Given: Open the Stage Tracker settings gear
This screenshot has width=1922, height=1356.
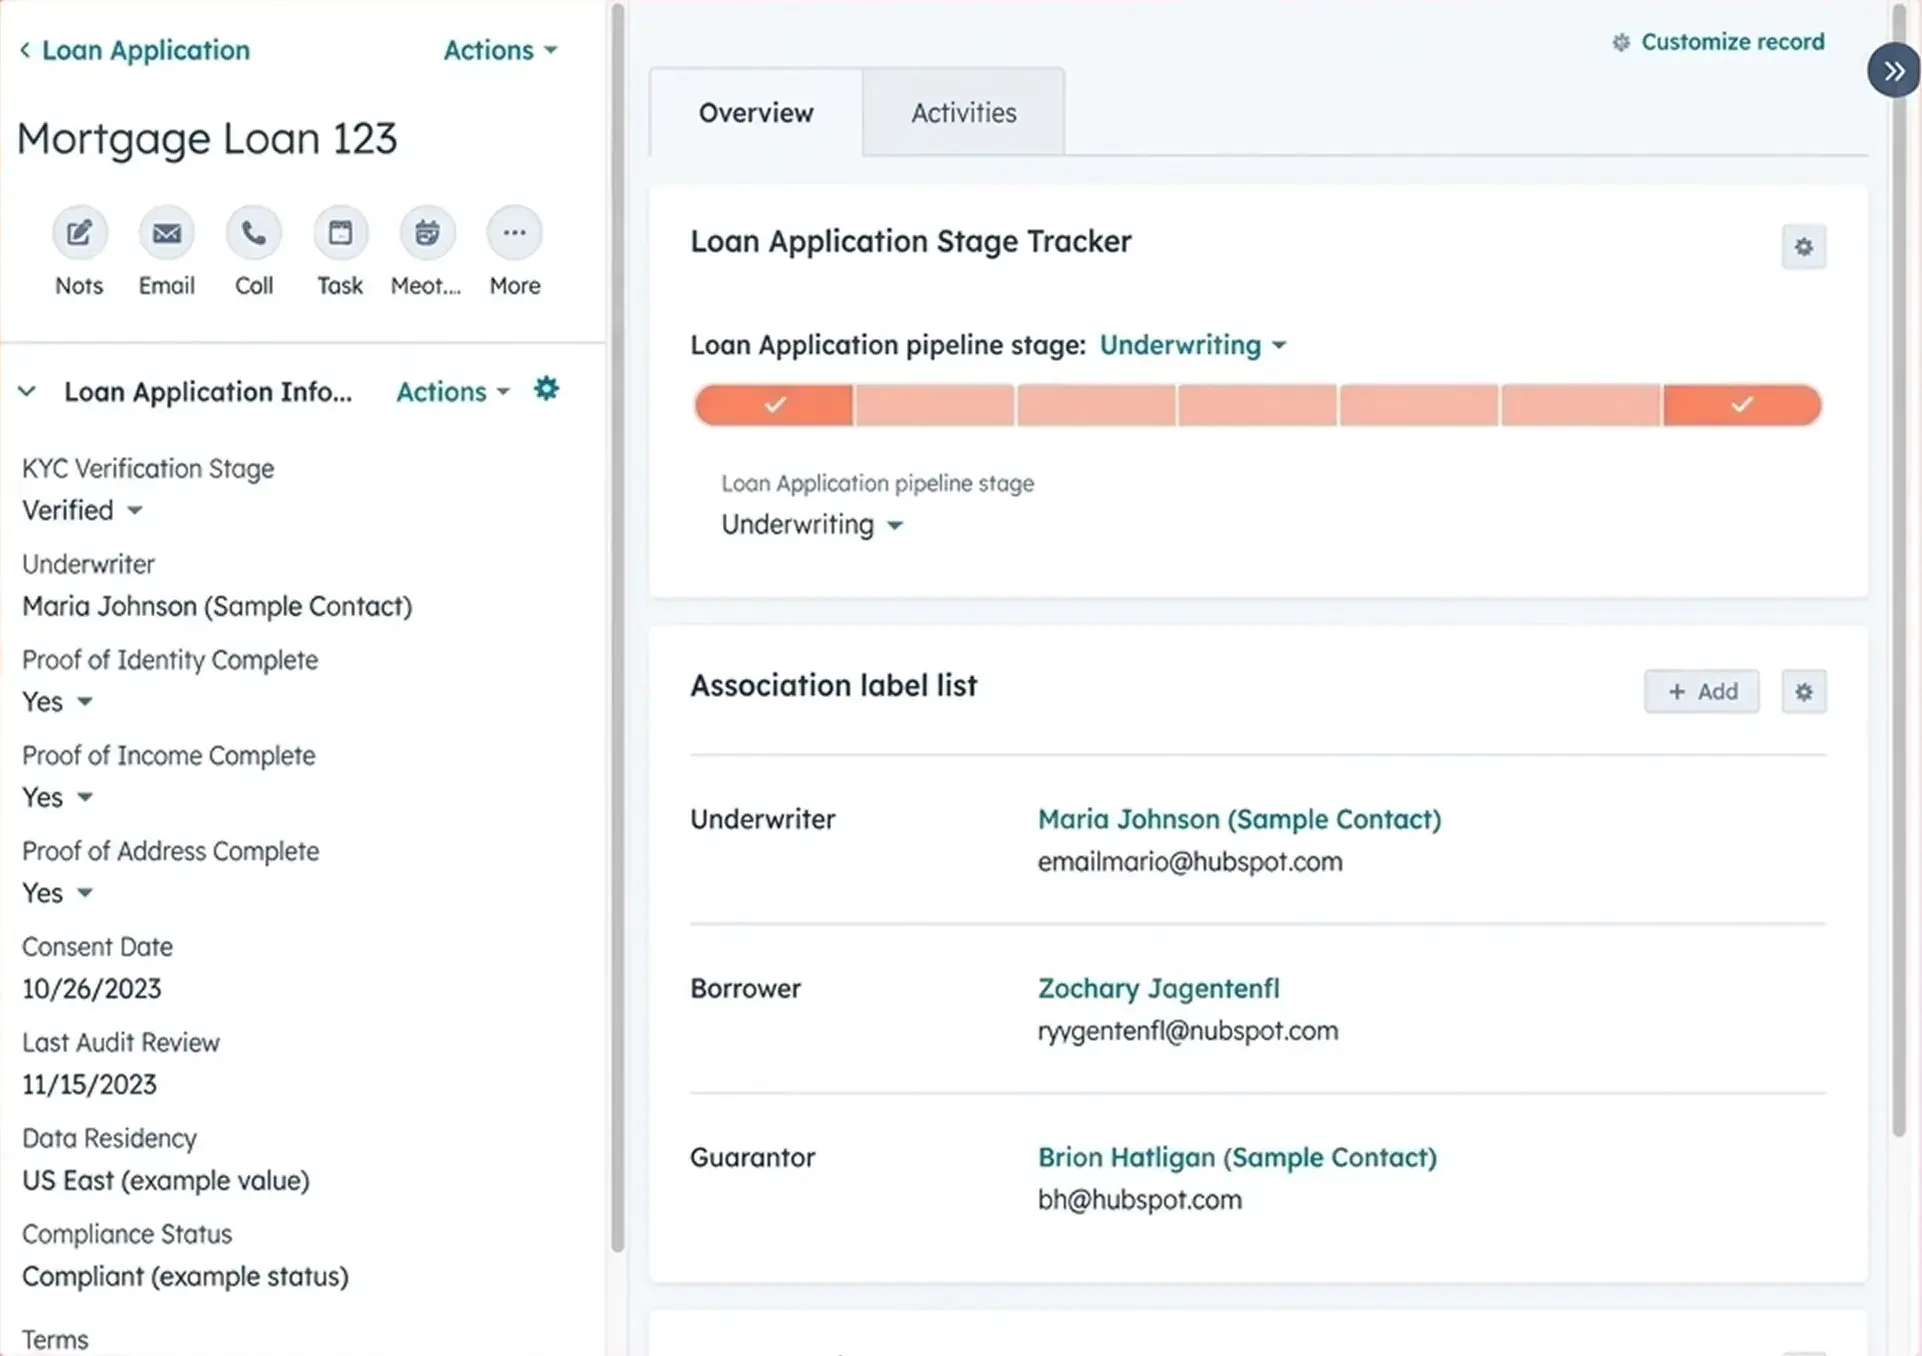Looking at the screenshot, I should pos(1803,247).
